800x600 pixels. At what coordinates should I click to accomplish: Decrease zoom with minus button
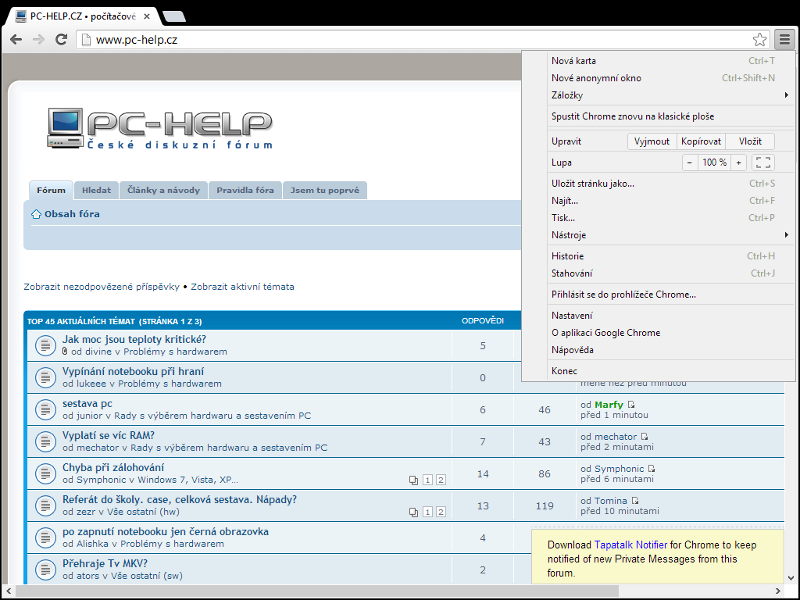pos(690,163)
